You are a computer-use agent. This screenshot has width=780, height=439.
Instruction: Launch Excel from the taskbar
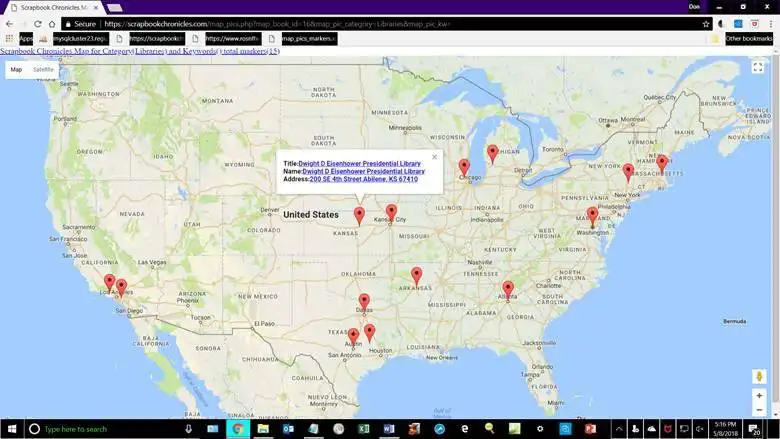pos(364,429)
